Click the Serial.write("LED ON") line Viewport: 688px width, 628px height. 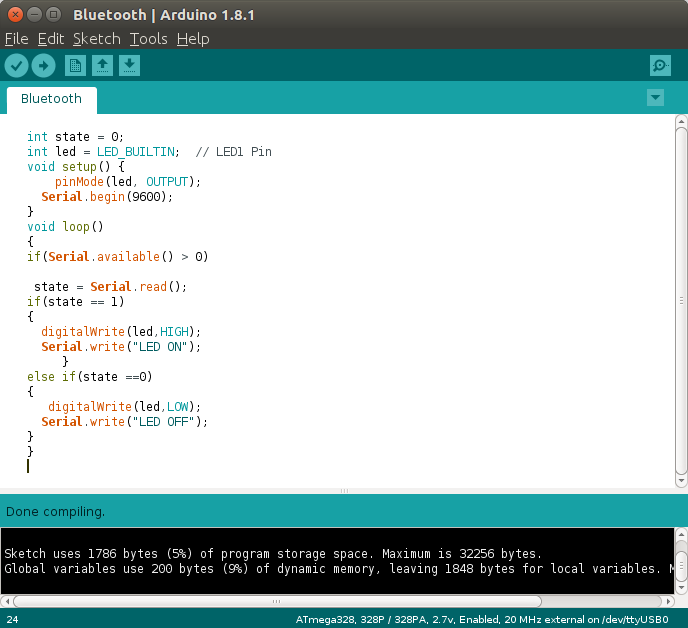click(x=121, y=347)
